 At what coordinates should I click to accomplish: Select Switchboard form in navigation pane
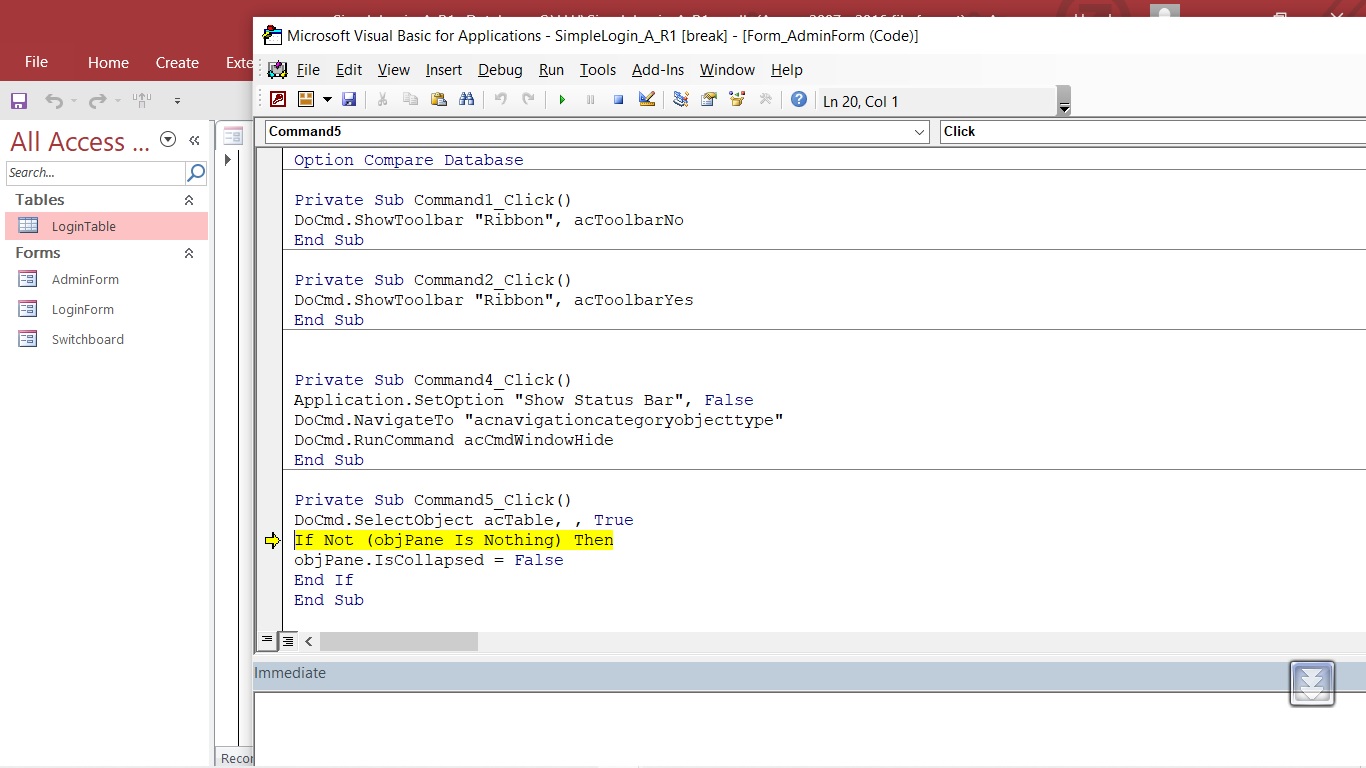pos(87,340)
